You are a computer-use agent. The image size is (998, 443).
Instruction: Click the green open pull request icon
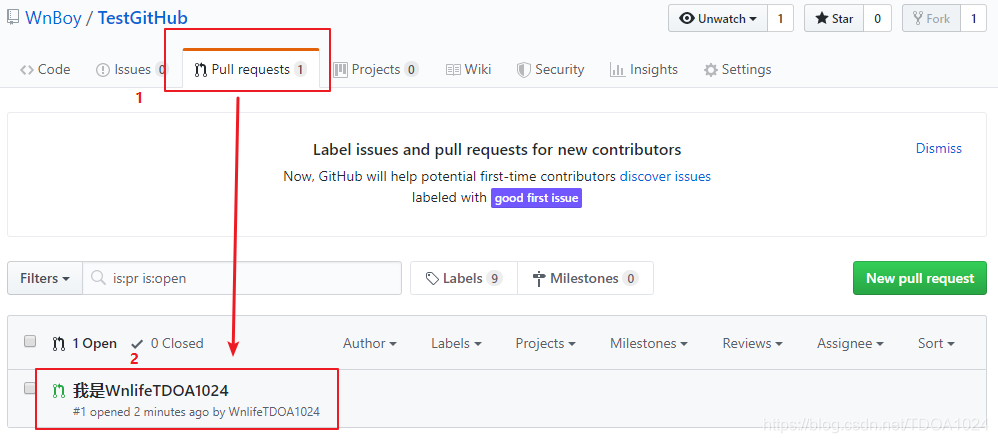(x=59, y=390)
